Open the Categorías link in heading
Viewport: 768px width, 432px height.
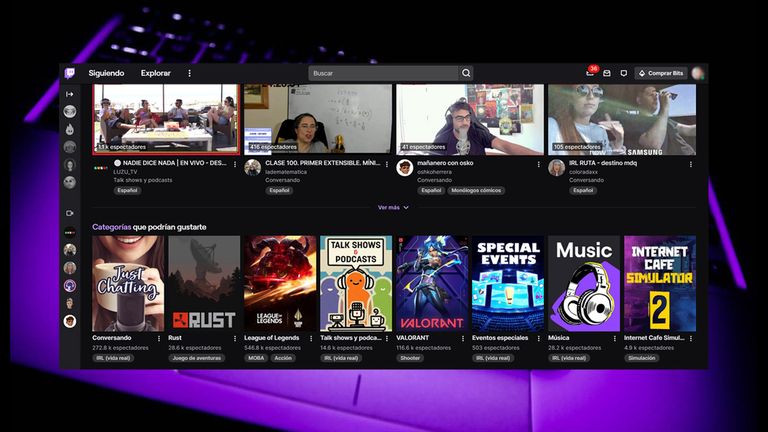[112, 227]
